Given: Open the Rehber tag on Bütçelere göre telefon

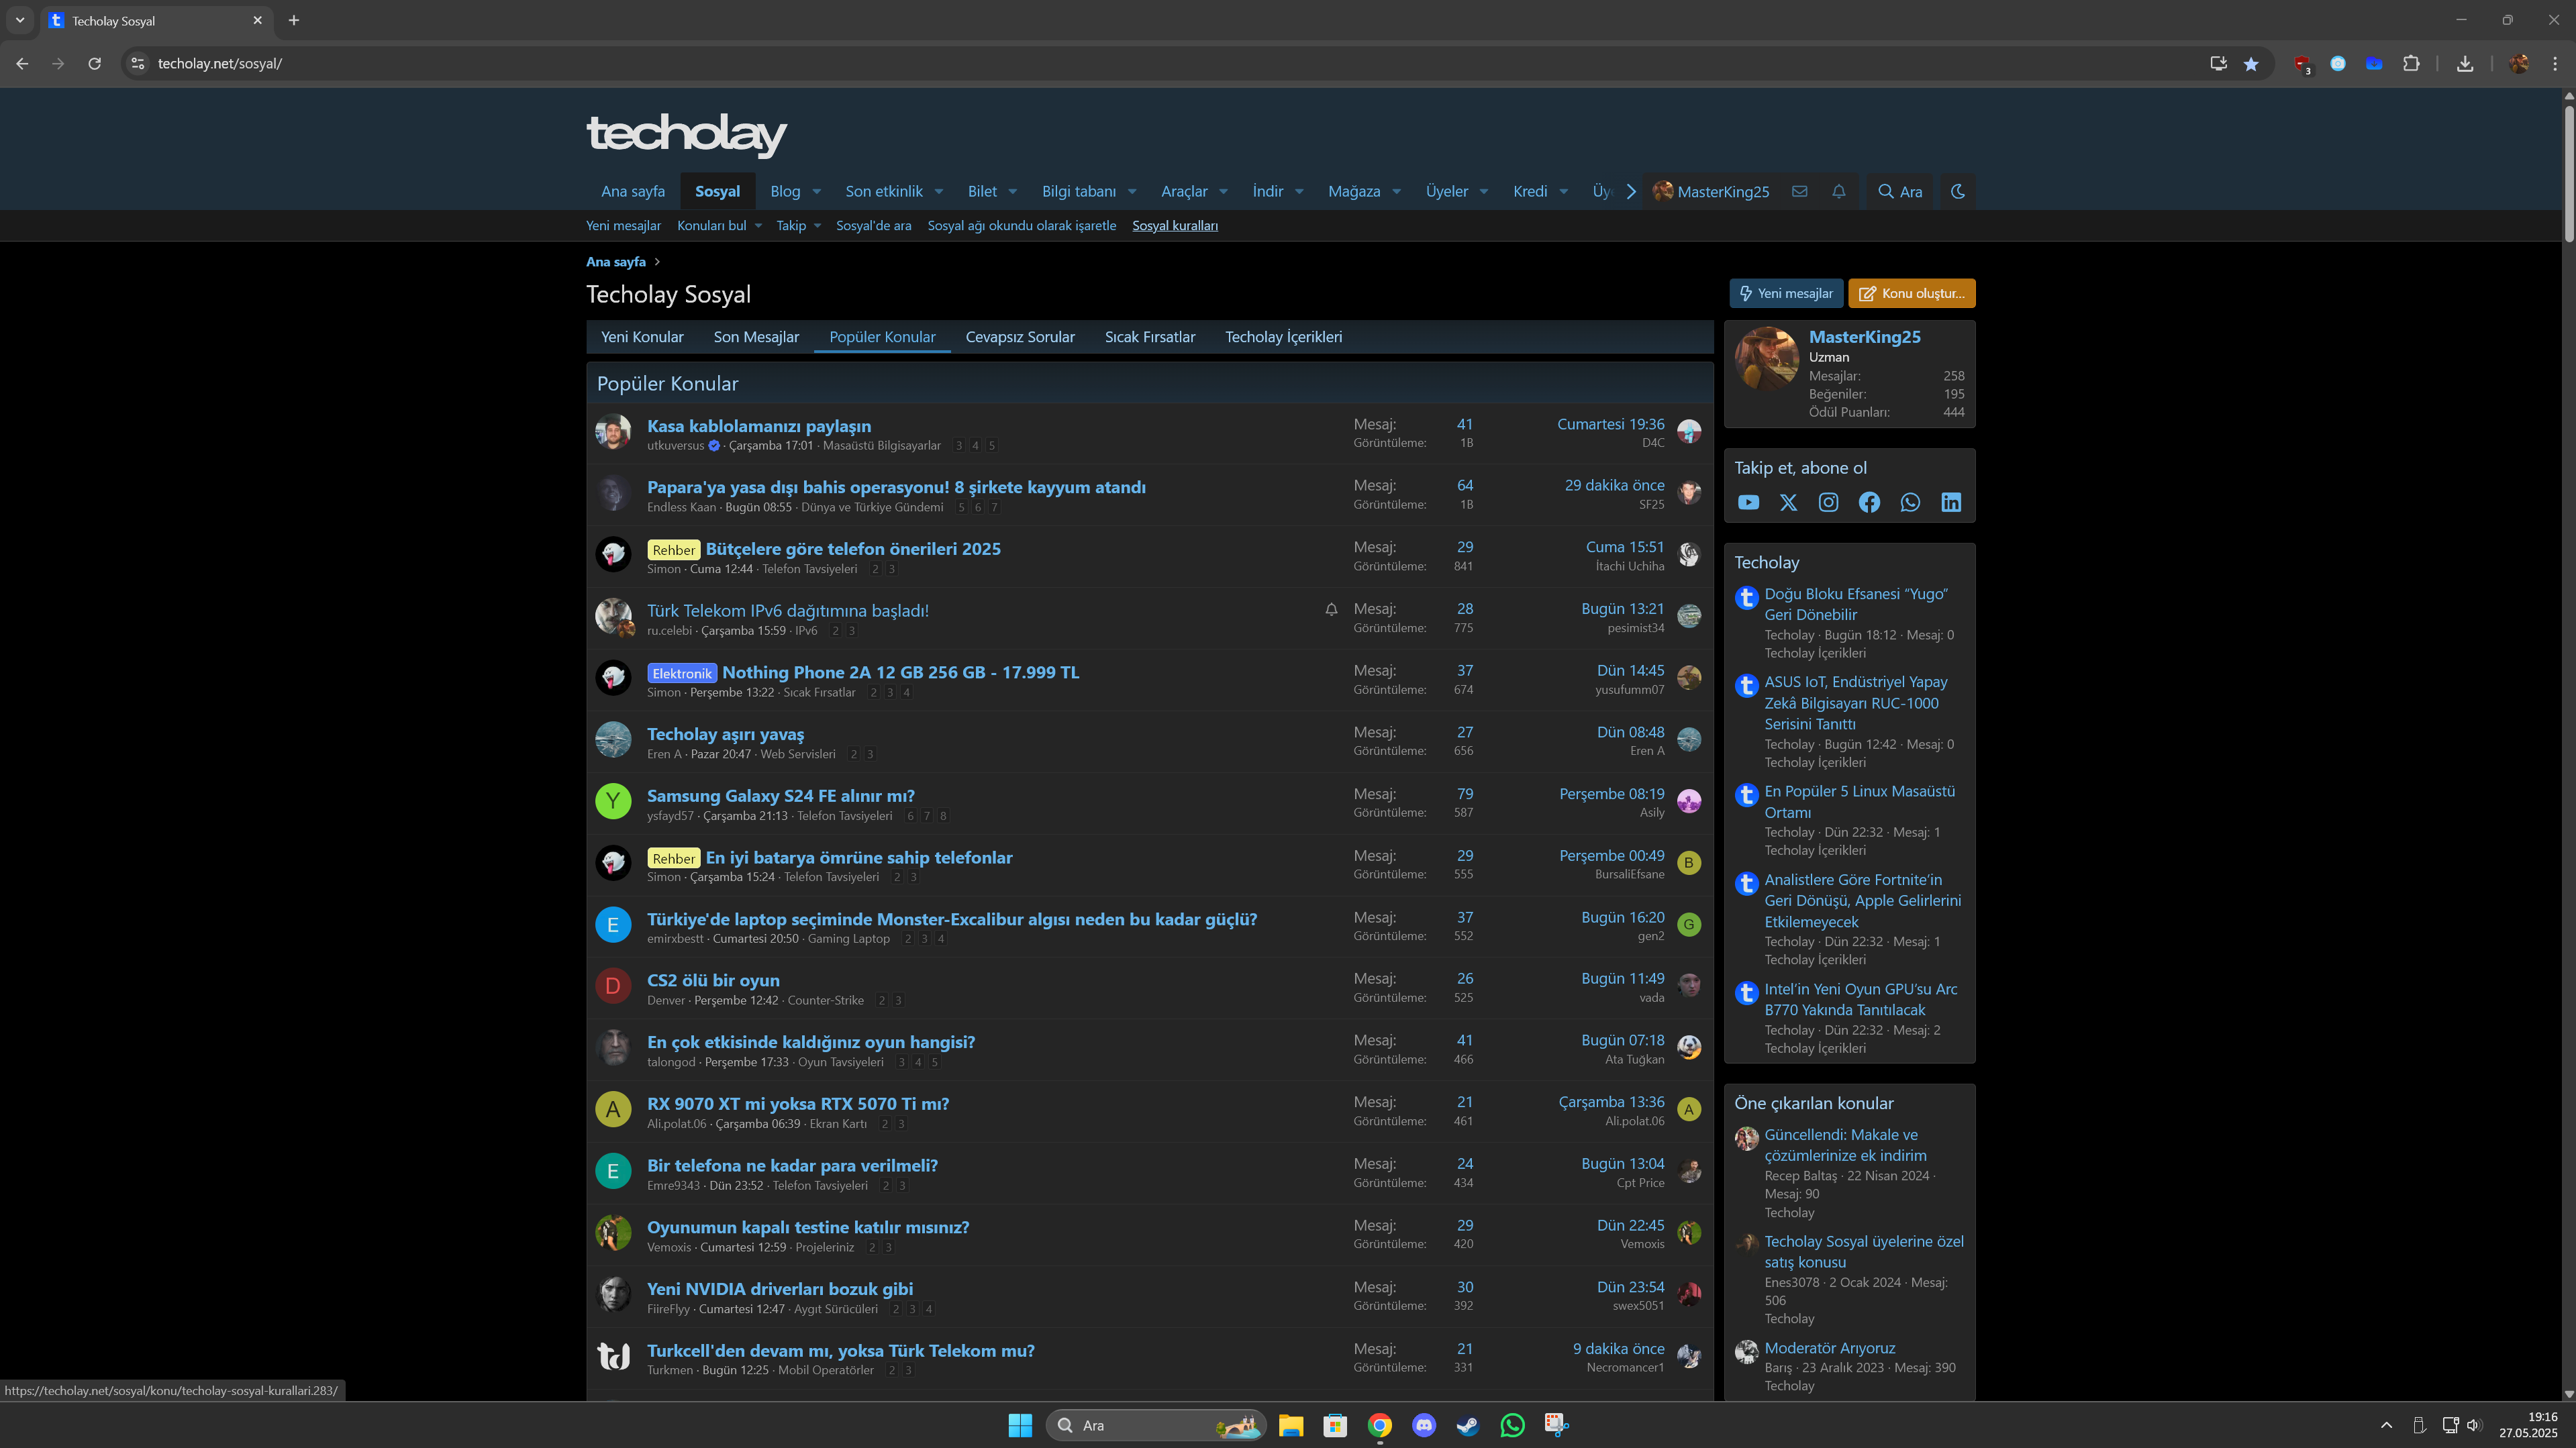Looking at the screenshot, I should tap(673, 550).
